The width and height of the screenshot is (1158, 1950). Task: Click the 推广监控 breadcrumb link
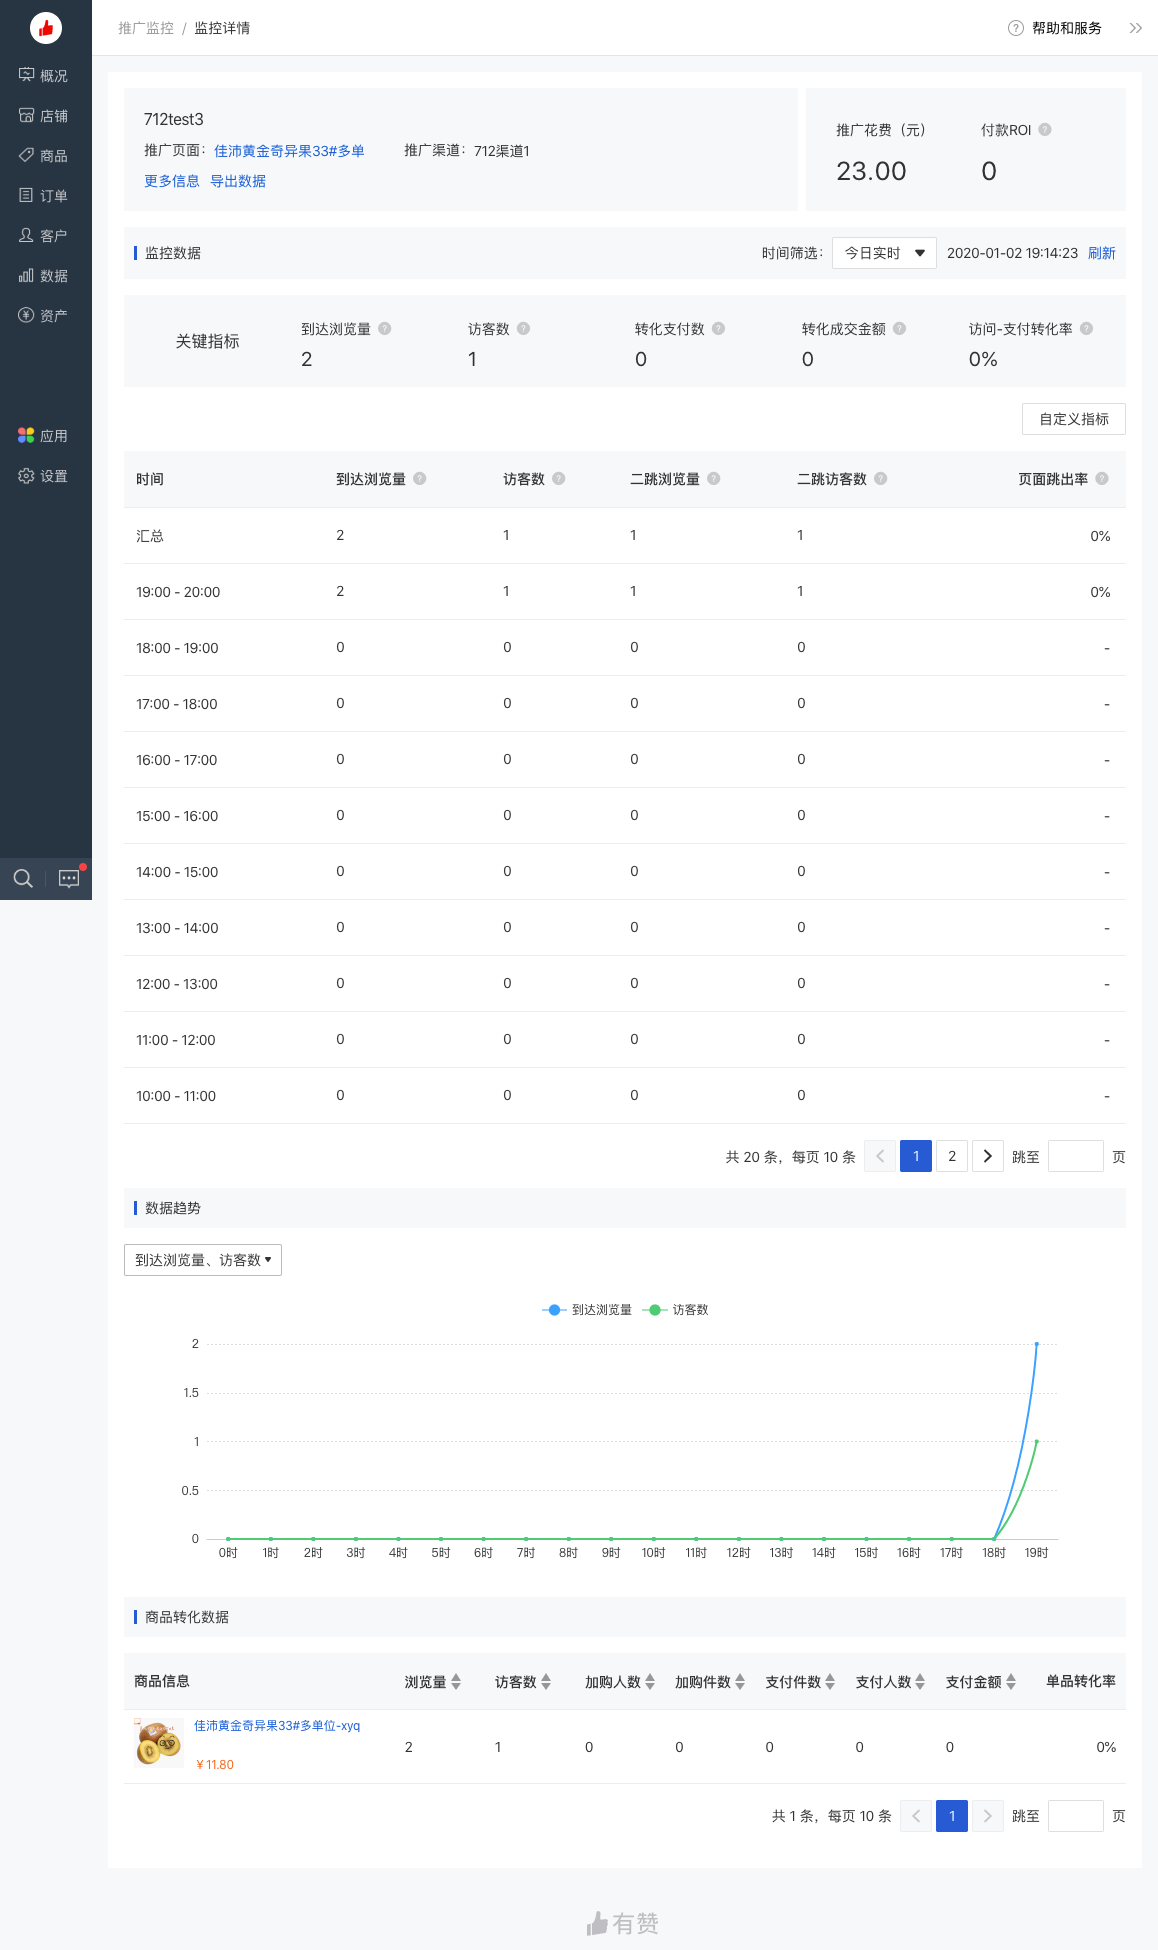tap(146, 28)
